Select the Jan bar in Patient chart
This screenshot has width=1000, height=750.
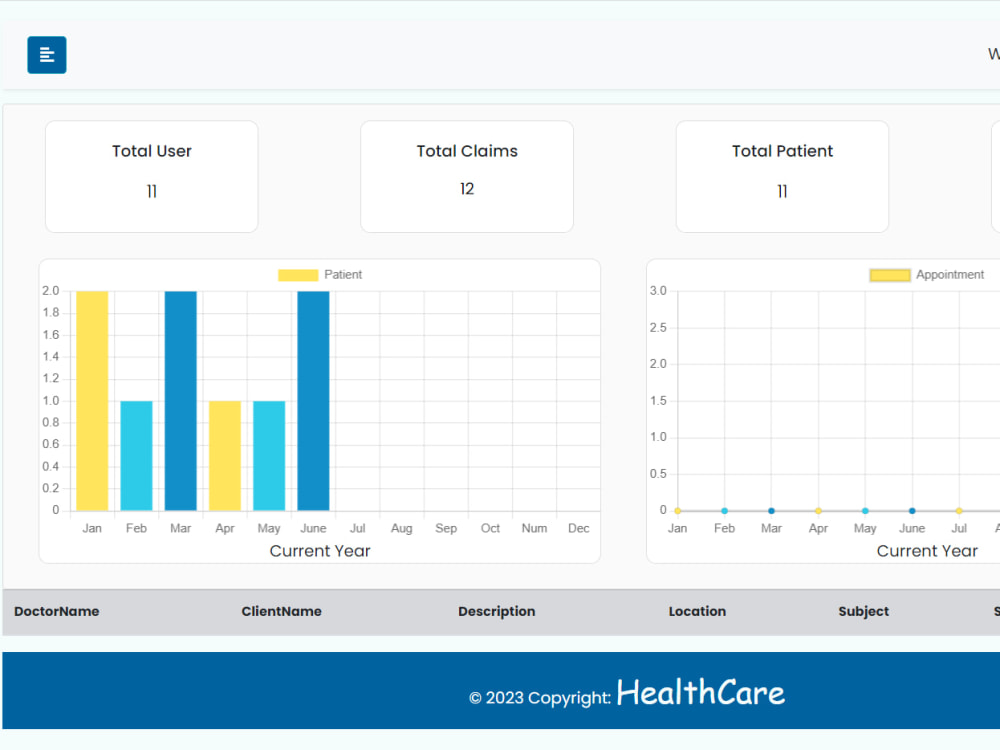click(92, 401)
